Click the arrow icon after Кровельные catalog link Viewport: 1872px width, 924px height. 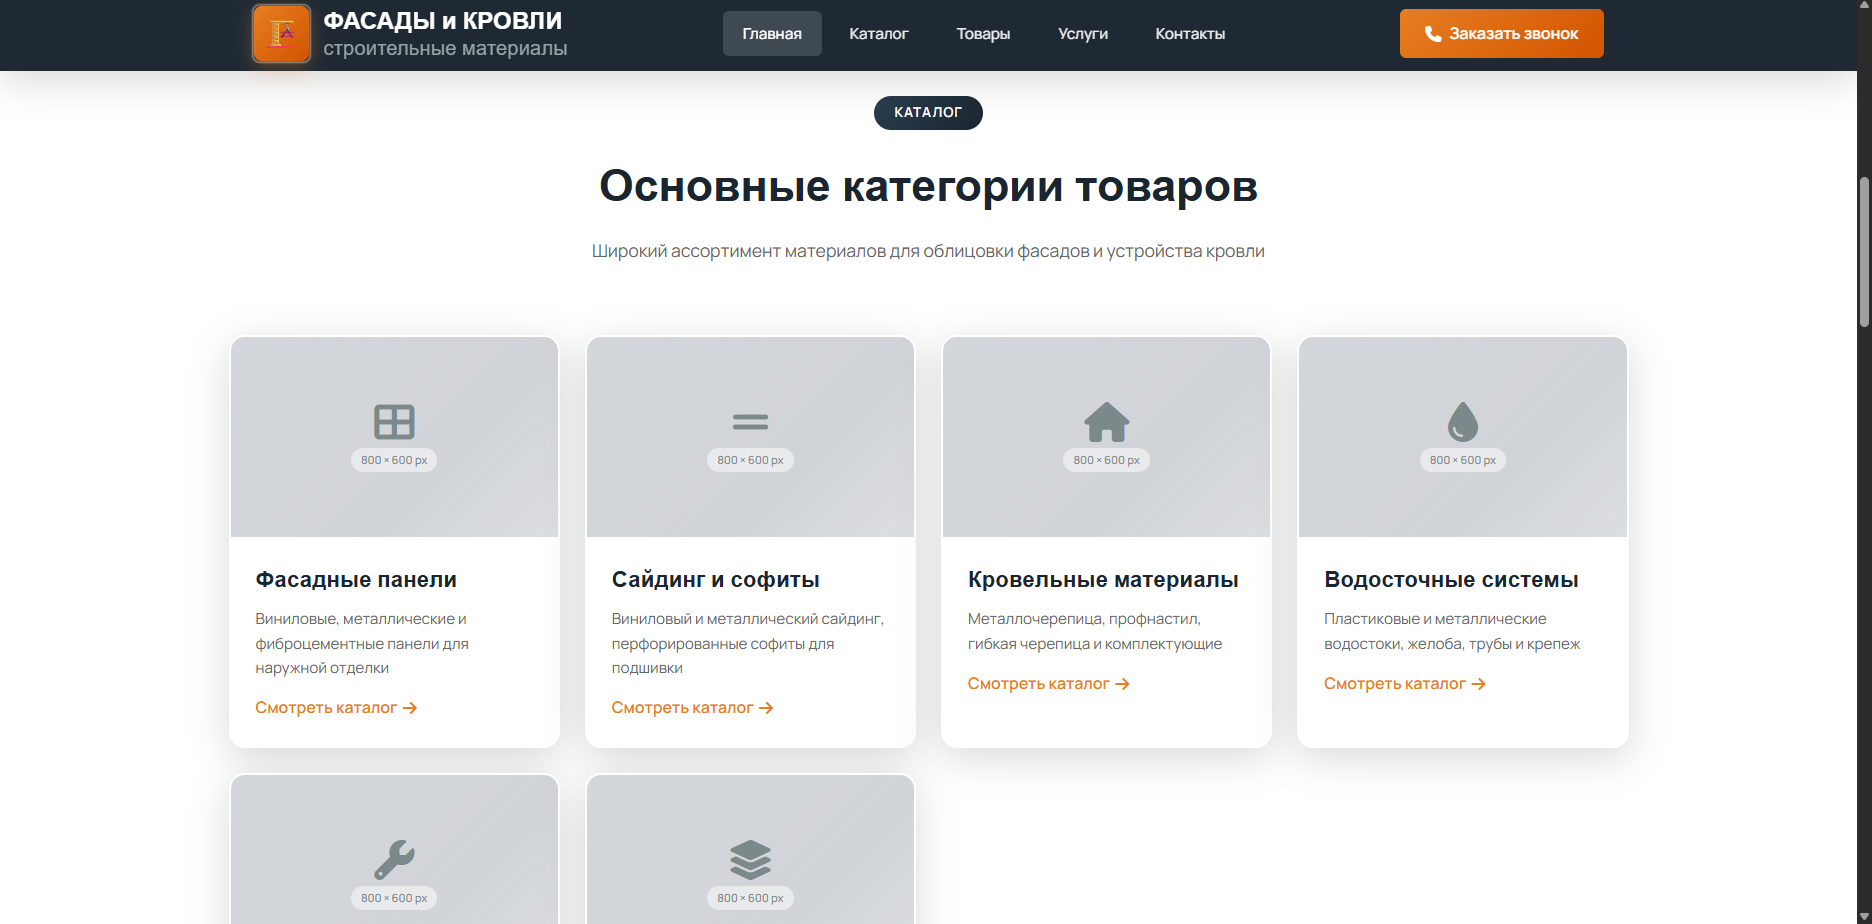tap(1122, 684)
